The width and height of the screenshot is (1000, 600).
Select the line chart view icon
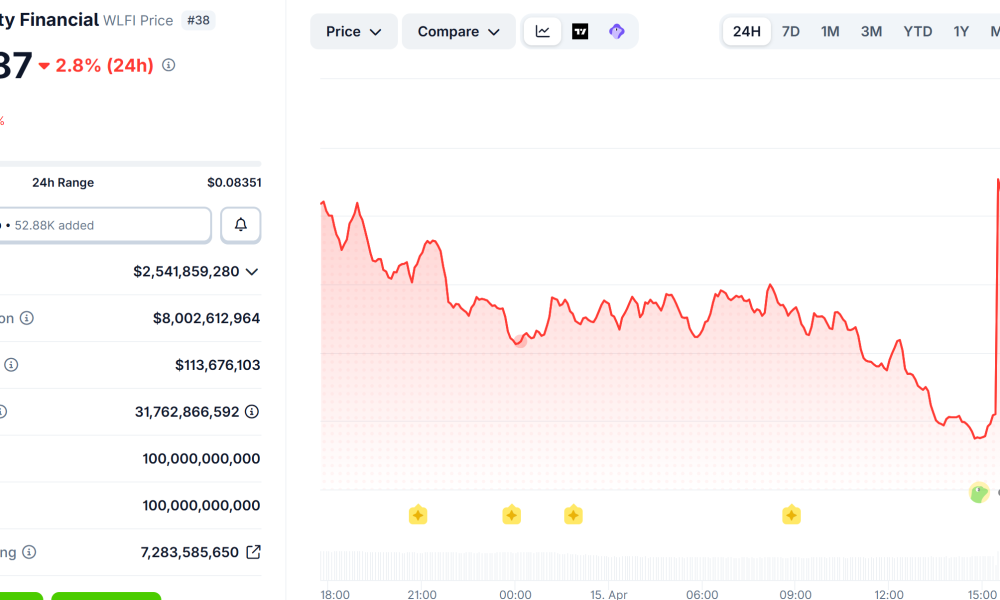pyautogui.click(x=542, y=31)
